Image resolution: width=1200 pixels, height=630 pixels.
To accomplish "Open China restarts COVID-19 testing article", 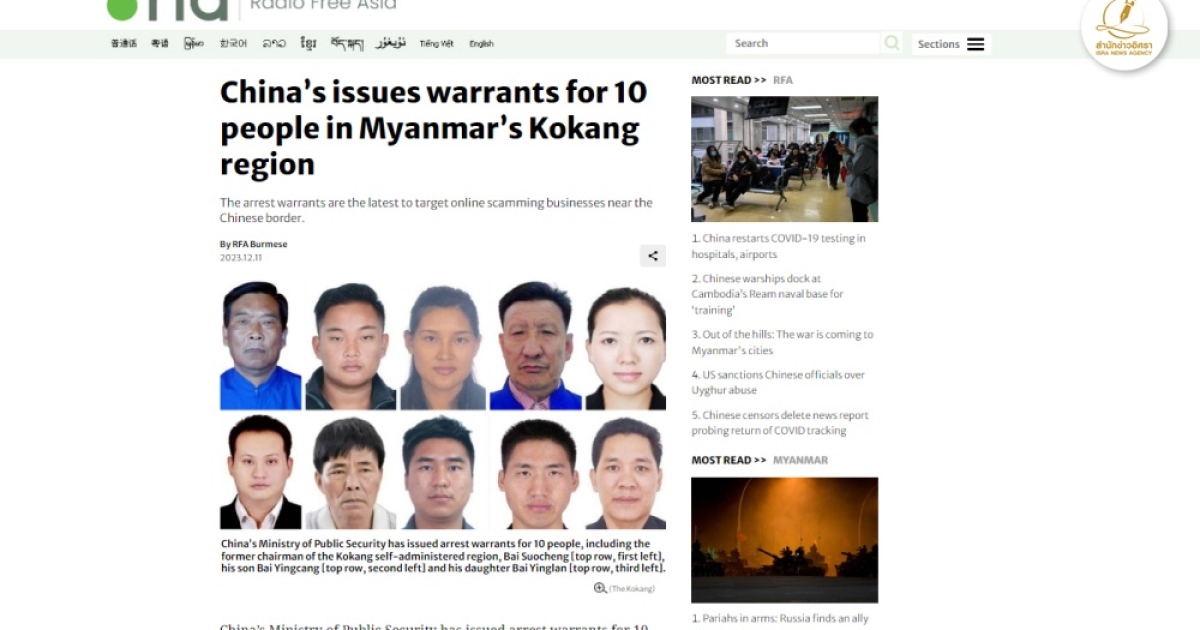I will 778,246.
